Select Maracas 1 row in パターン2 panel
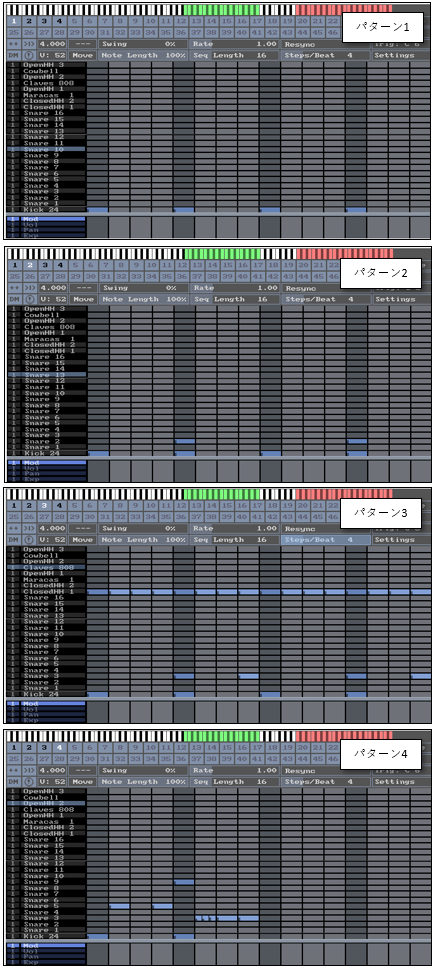The height and width of the screenshot is (968, 435). tap(46, 338)
